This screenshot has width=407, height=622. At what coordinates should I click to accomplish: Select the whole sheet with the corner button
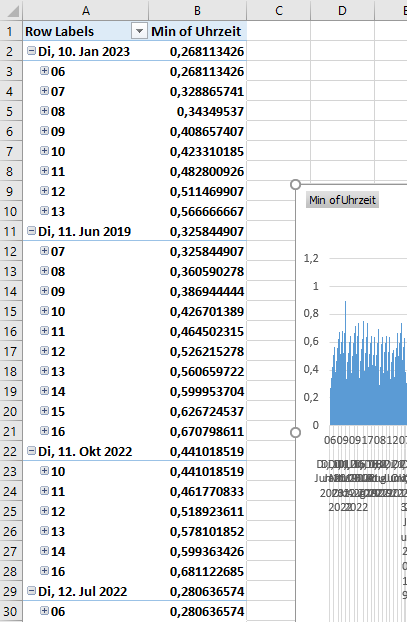coord(12,10)
